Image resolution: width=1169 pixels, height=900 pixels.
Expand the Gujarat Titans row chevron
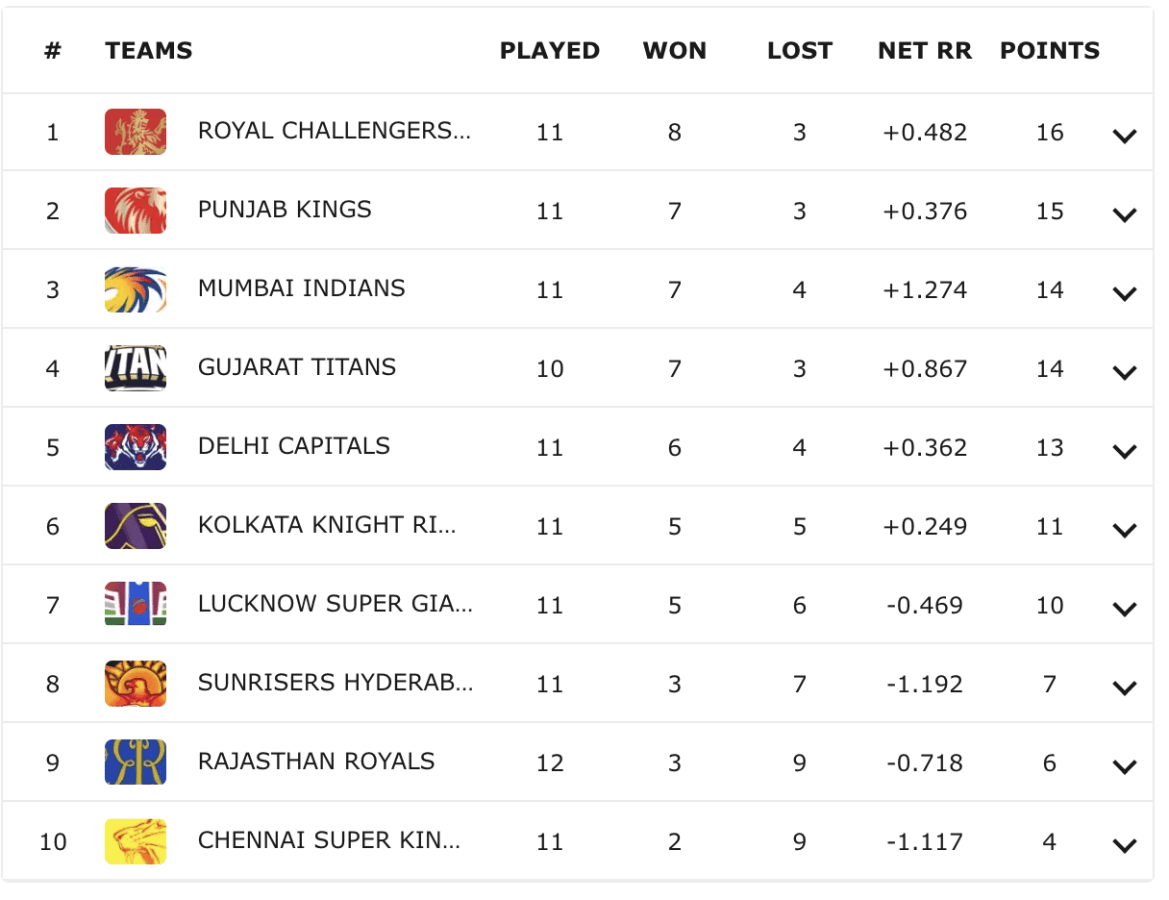1124,373
